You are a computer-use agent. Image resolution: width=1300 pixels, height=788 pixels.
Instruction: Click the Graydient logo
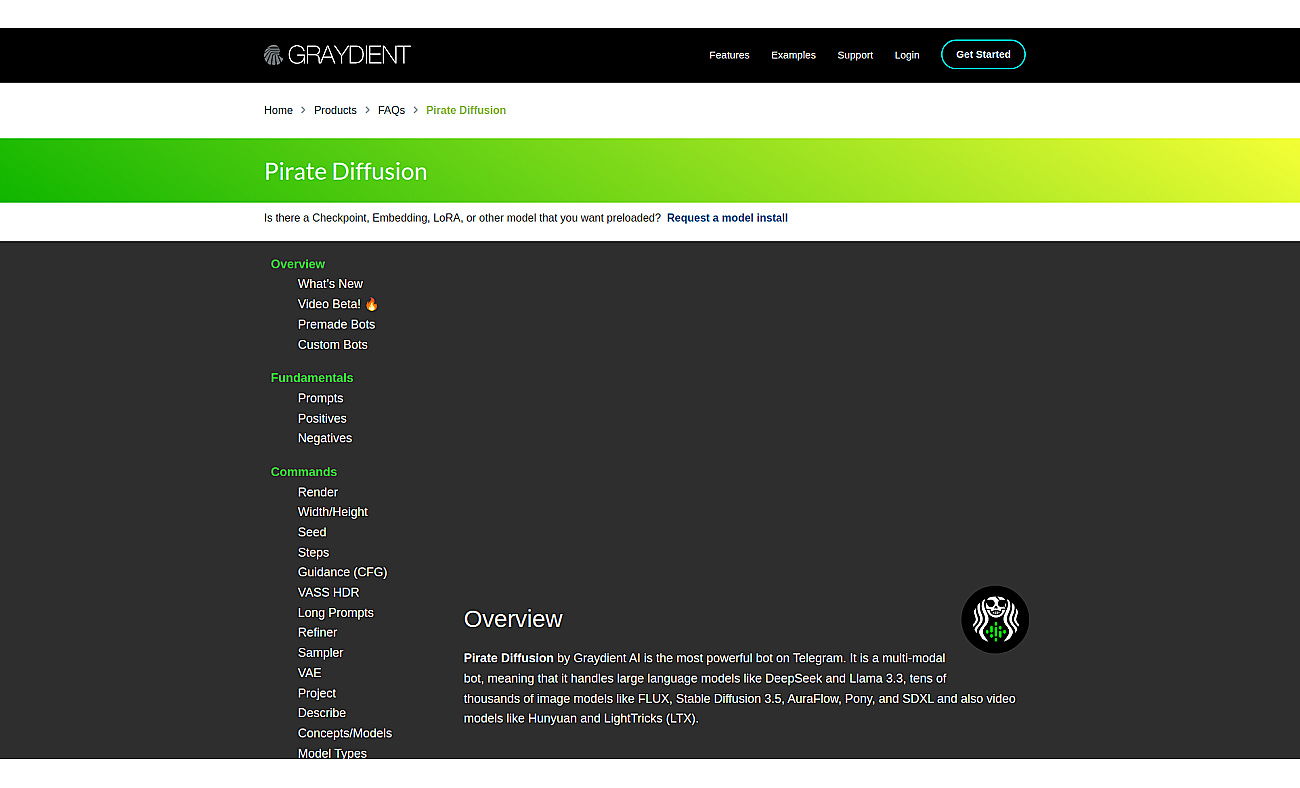(337, 55)
